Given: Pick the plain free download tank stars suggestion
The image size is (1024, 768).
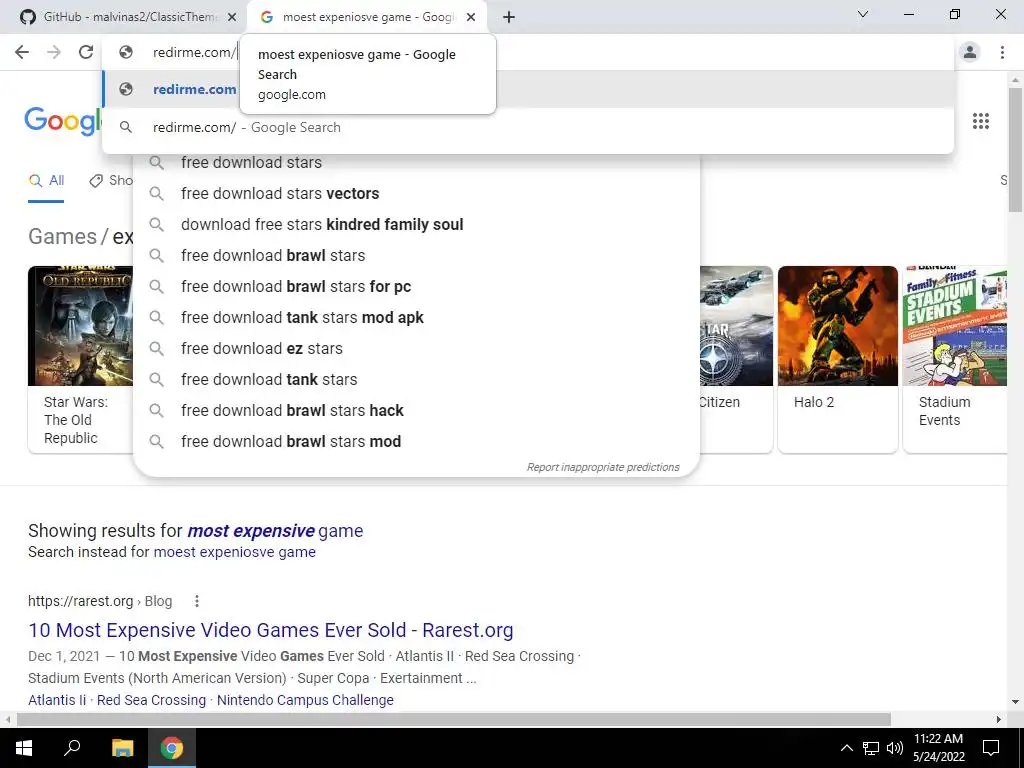Looking at the screenshot, I should pyautogui.click(x=416, y=379).
